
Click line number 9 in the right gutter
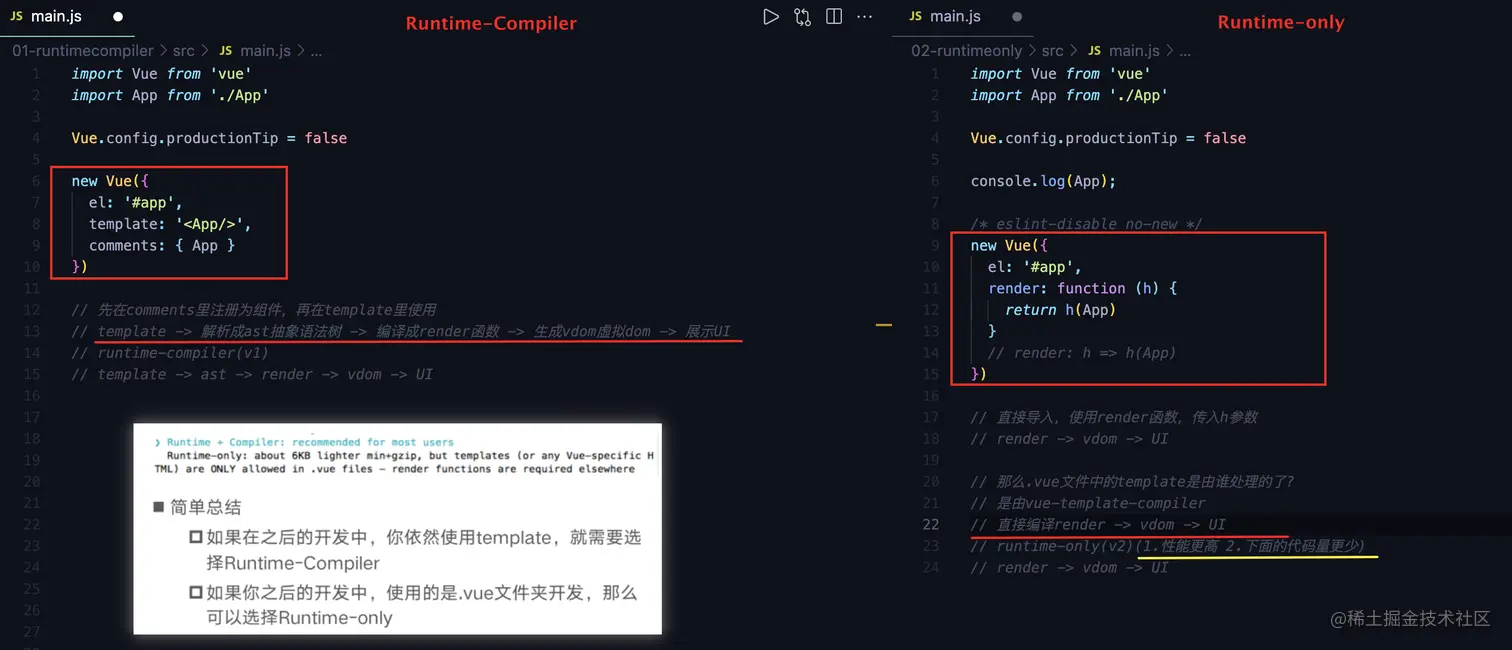(x=935, y=245)
